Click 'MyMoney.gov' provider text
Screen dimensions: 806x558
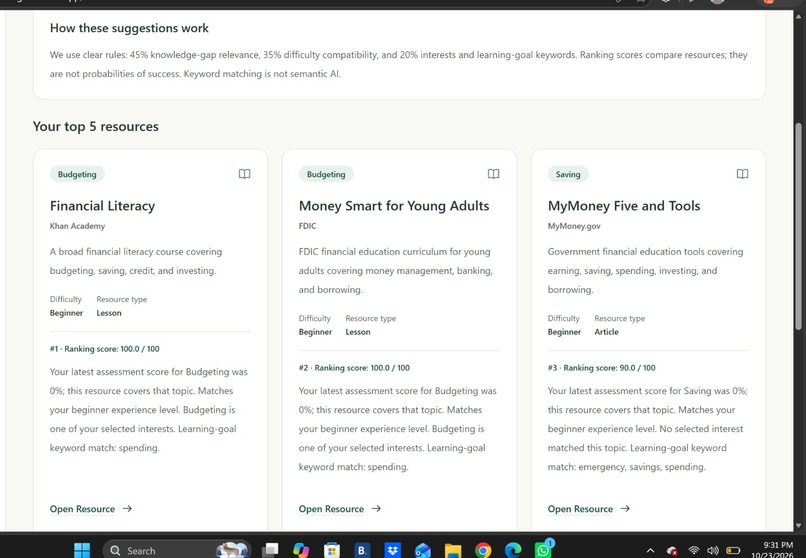[x=574, y=226]
